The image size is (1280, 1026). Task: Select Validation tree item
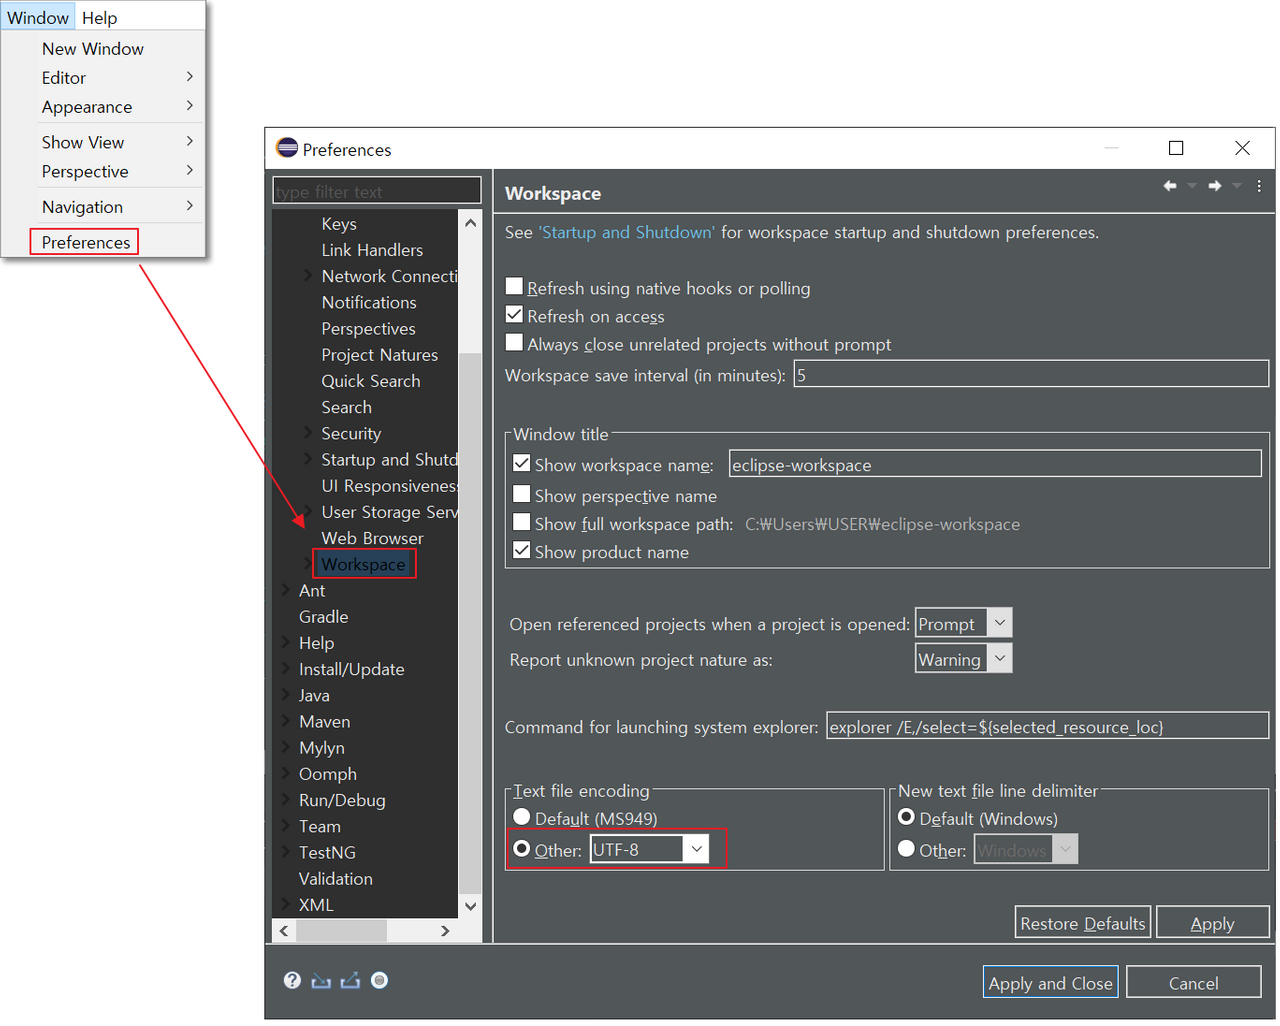pyautogui.click(x=335, y=878)
